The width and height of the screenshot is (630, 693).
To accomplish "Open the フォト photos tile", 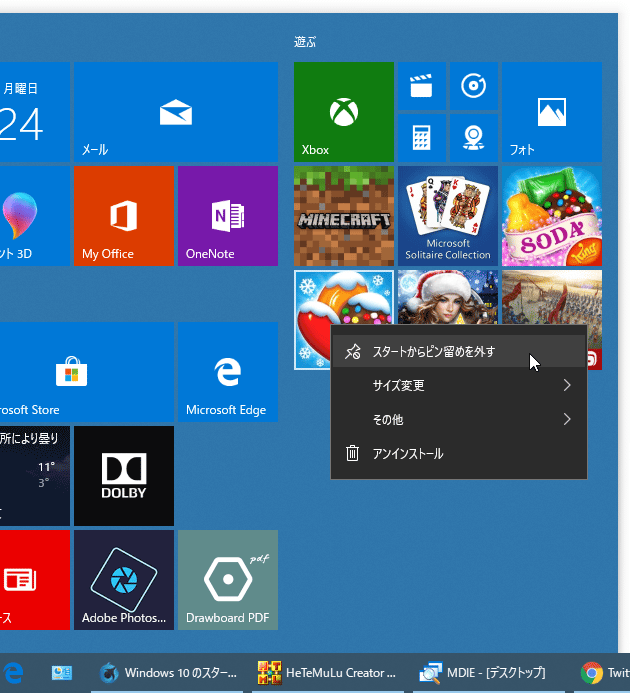I will tap(552, 112).
